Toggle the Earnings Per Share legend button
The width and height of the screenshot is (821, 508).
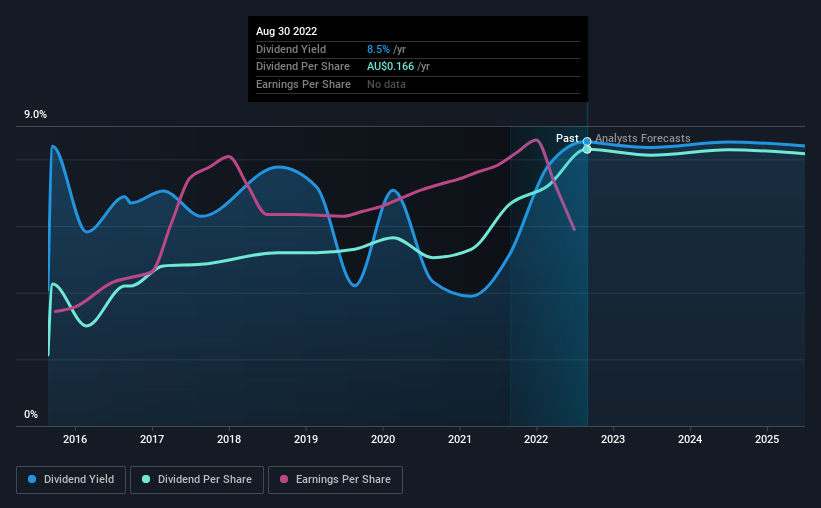[335, 480]
